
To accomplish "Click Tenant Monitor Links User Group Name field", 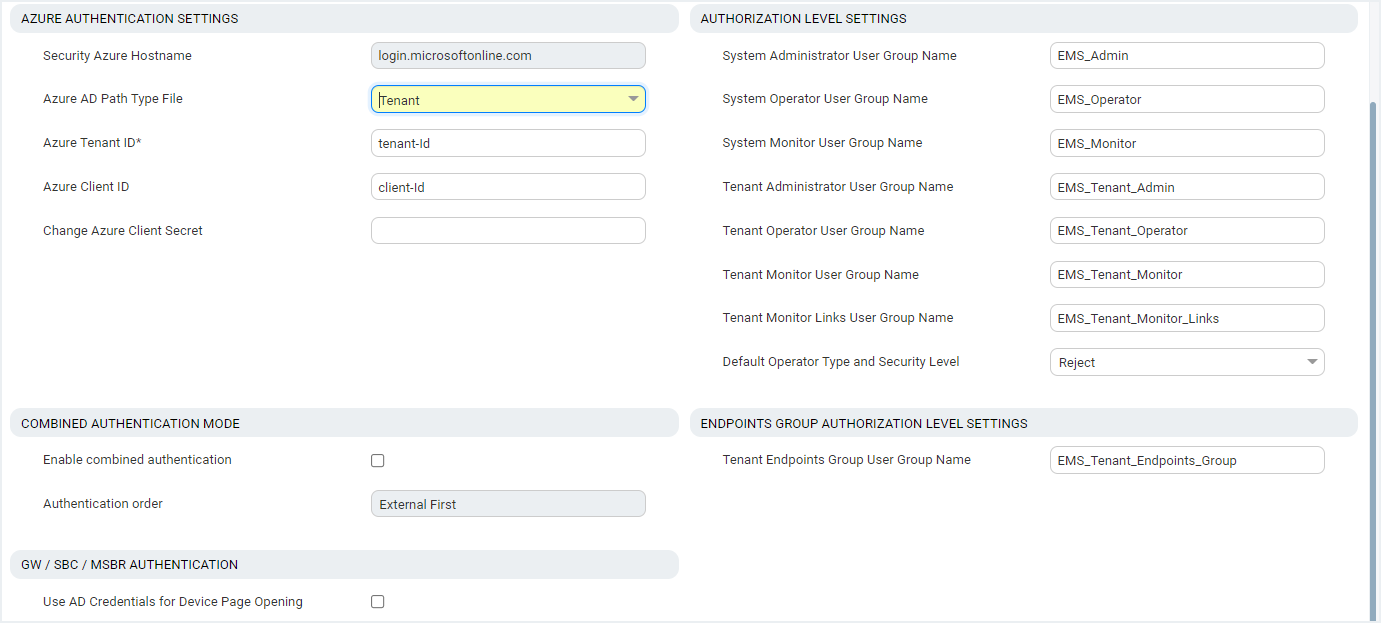I will pos(1187,318).
